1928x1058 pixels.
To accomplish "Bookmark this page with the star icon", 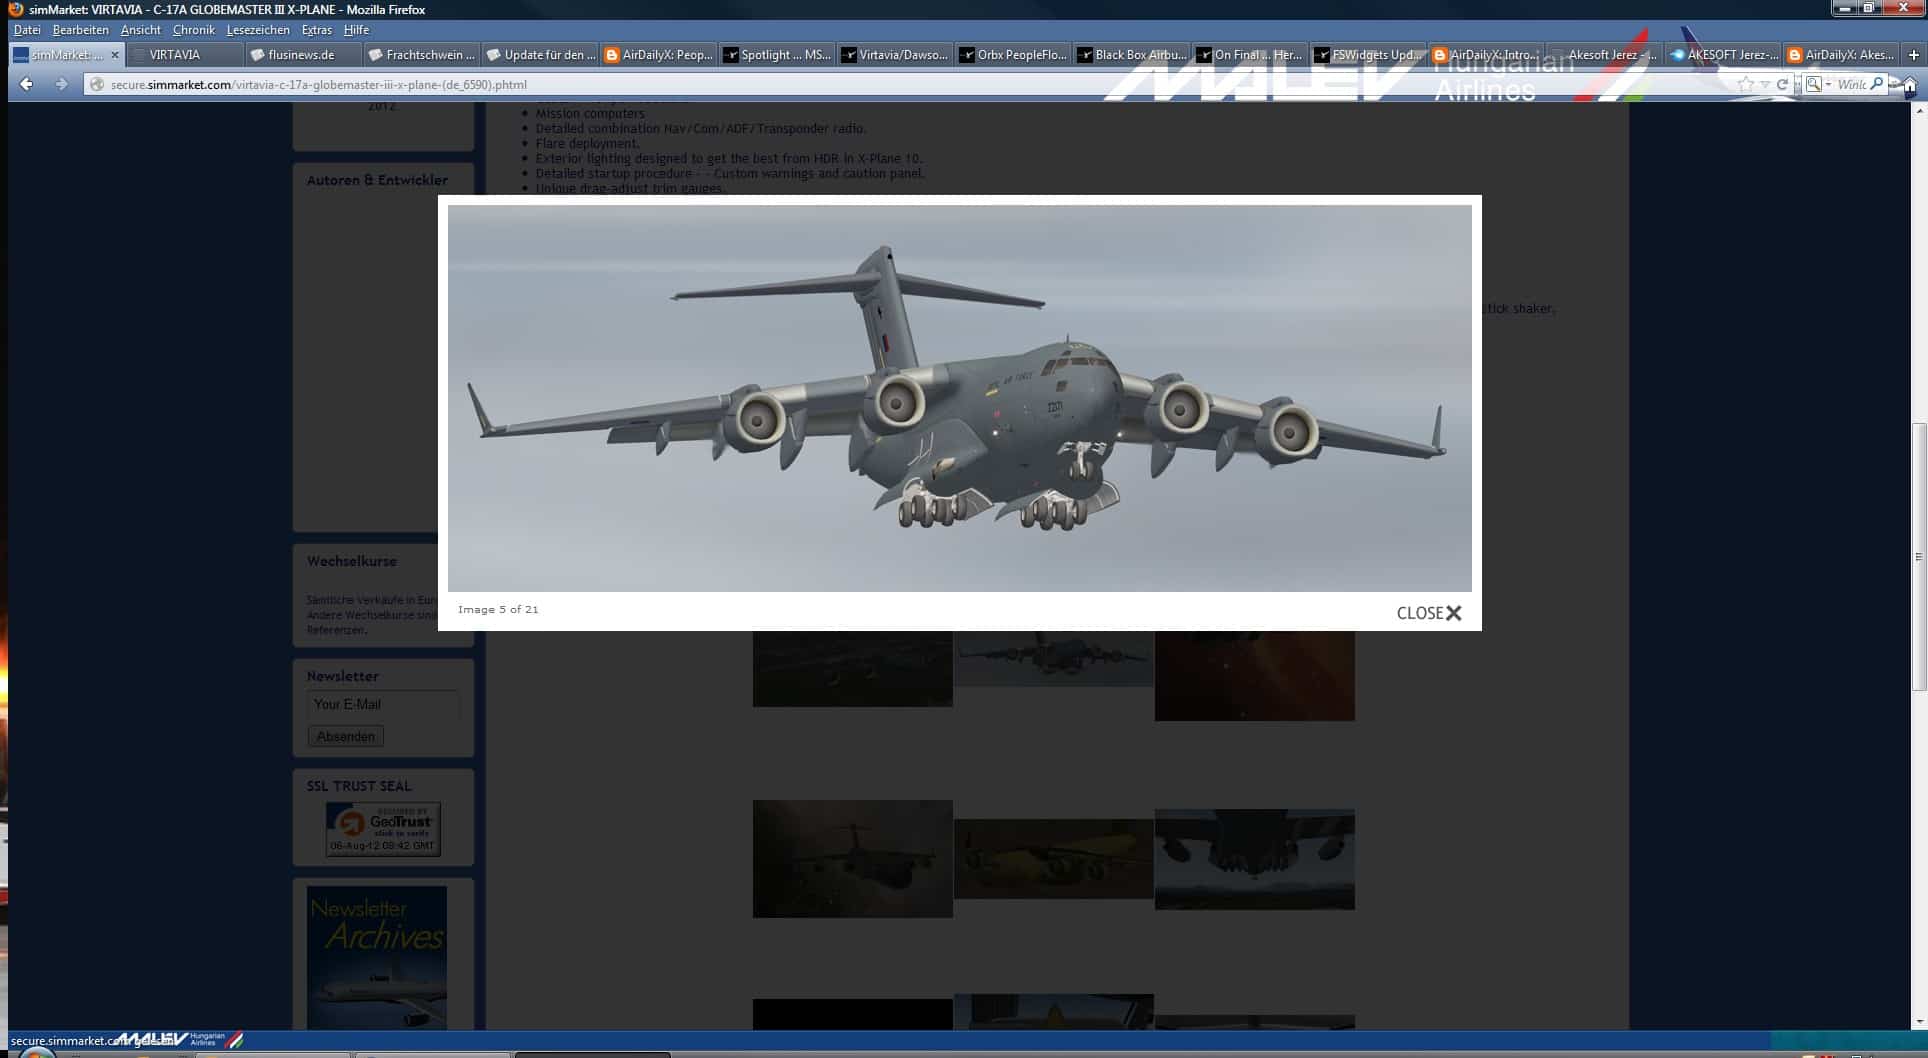I will 1745,85.
